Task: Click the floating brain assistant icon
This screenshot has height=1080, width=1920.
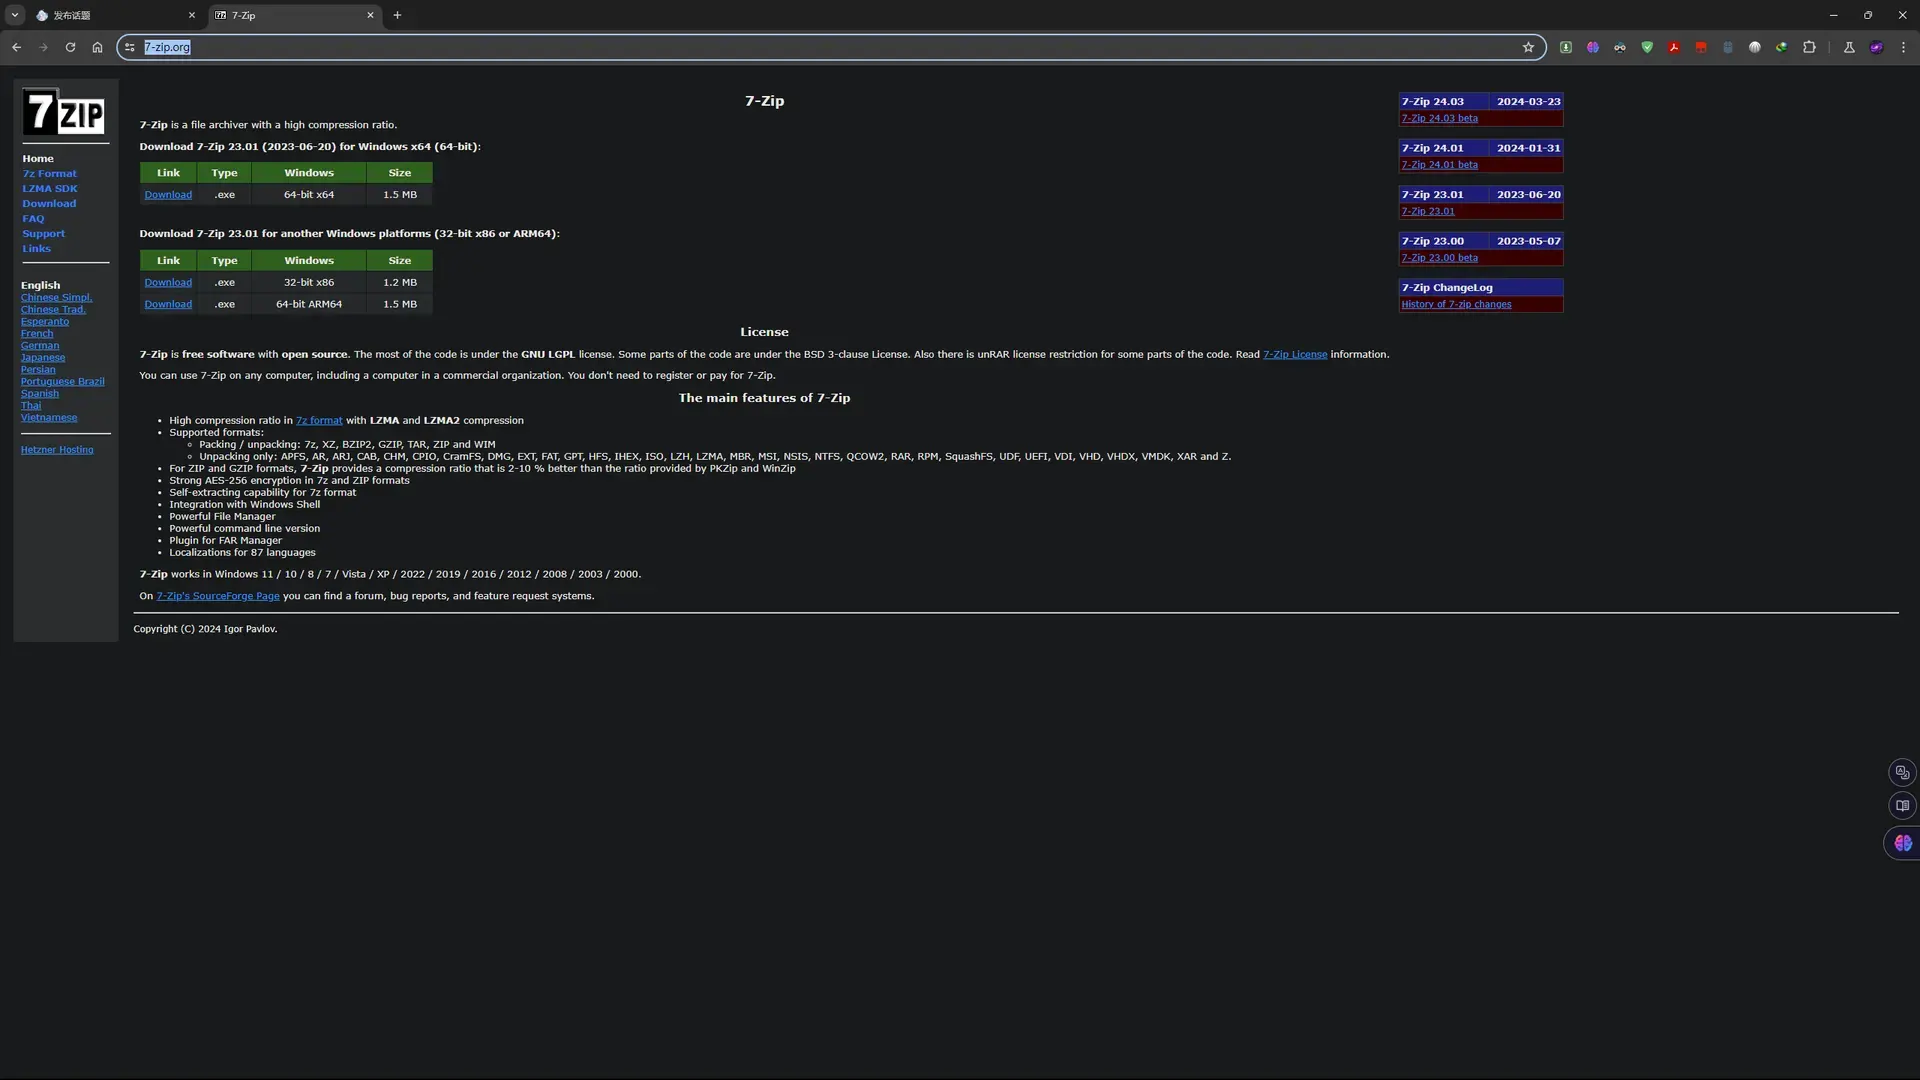Action: point(1902,843)
